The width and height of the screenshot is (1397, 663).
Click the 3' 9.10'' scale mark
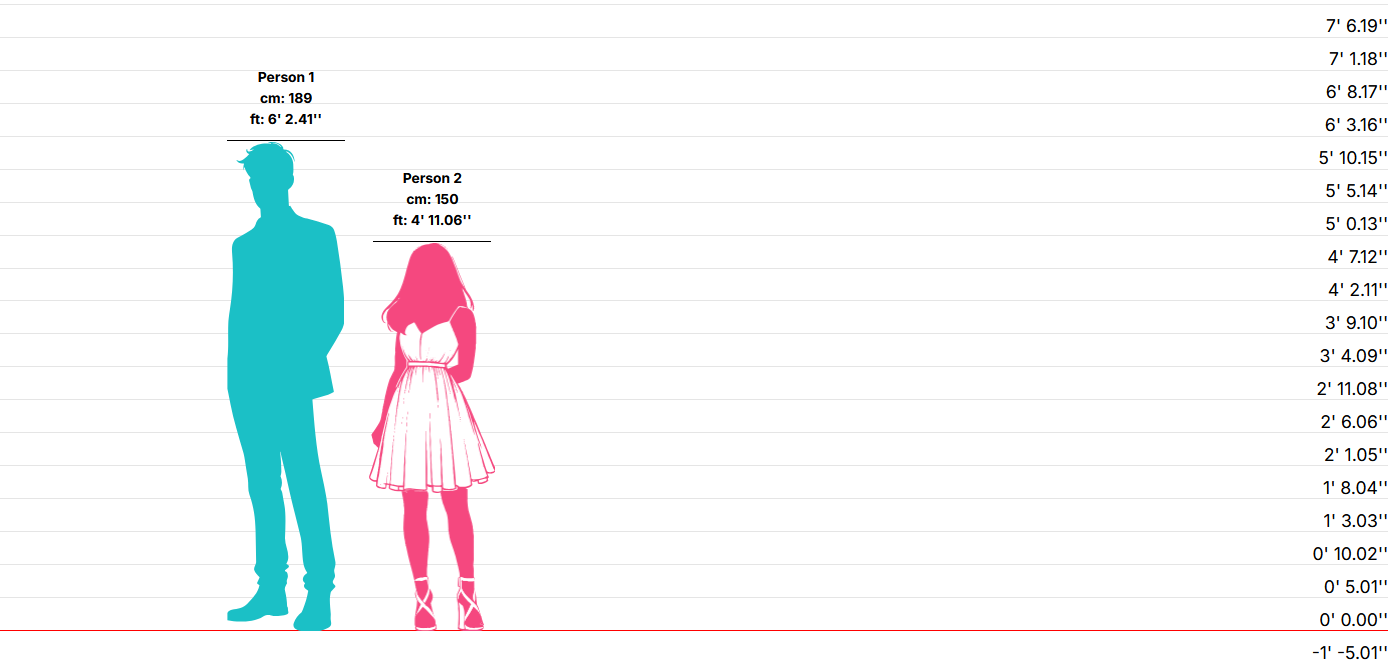(x=1357, y=323)
